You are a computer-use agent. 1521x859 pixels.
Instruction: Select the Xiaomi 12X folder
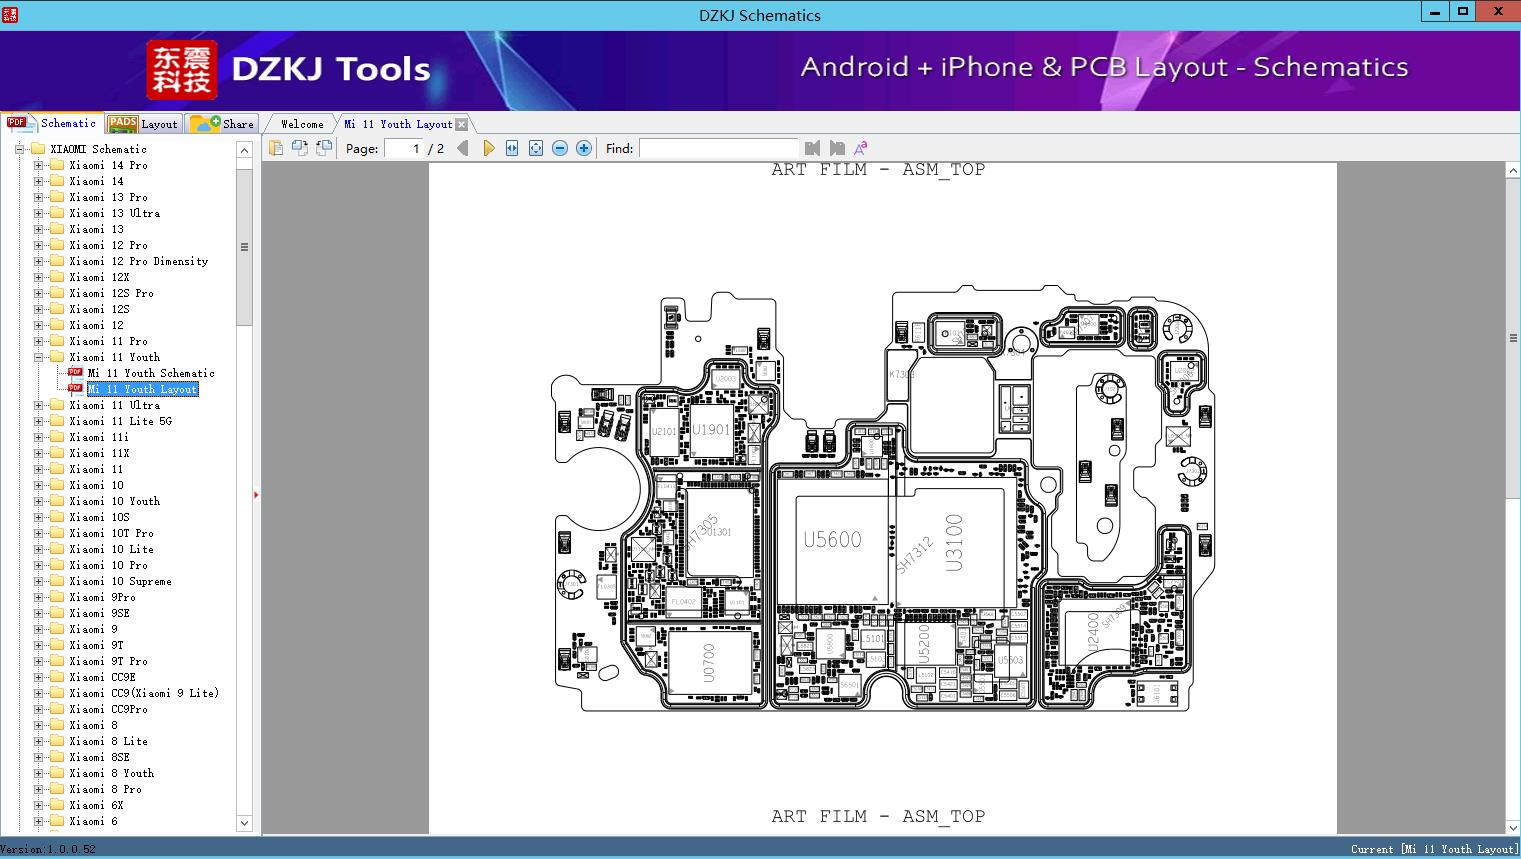coord(100,277)
